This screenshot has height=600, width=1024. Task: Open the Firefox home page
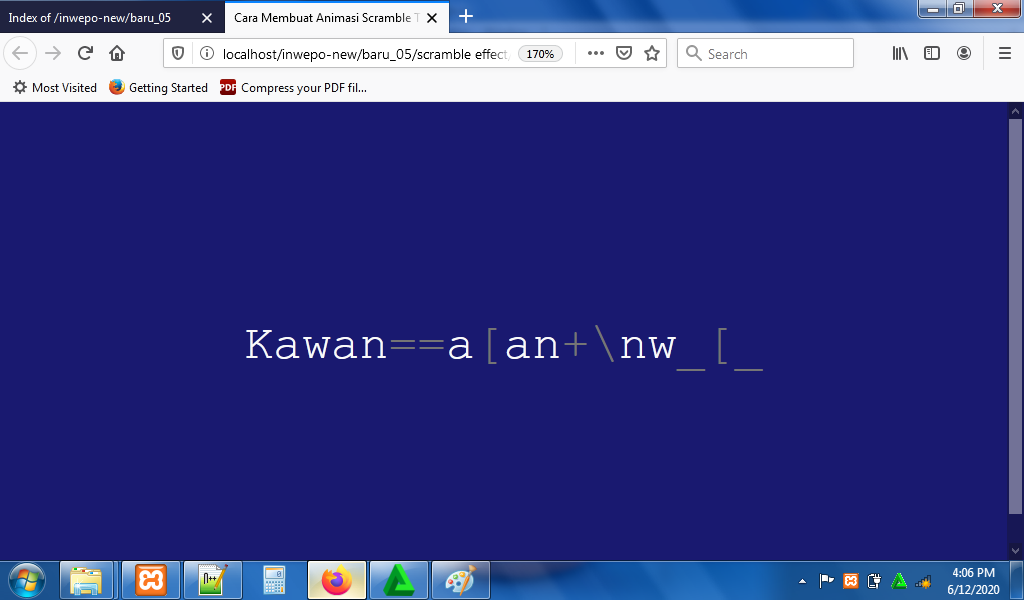coord(117,54)
